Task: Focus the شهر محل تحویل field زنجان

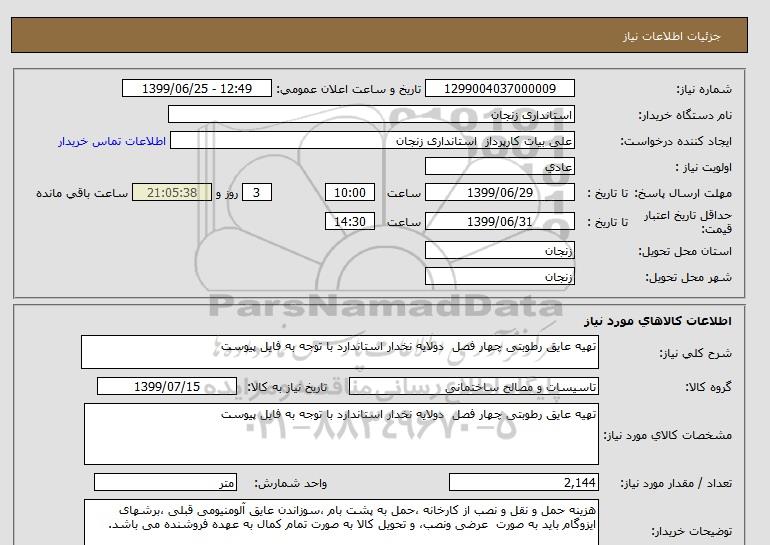Action: tap(499, 276)
